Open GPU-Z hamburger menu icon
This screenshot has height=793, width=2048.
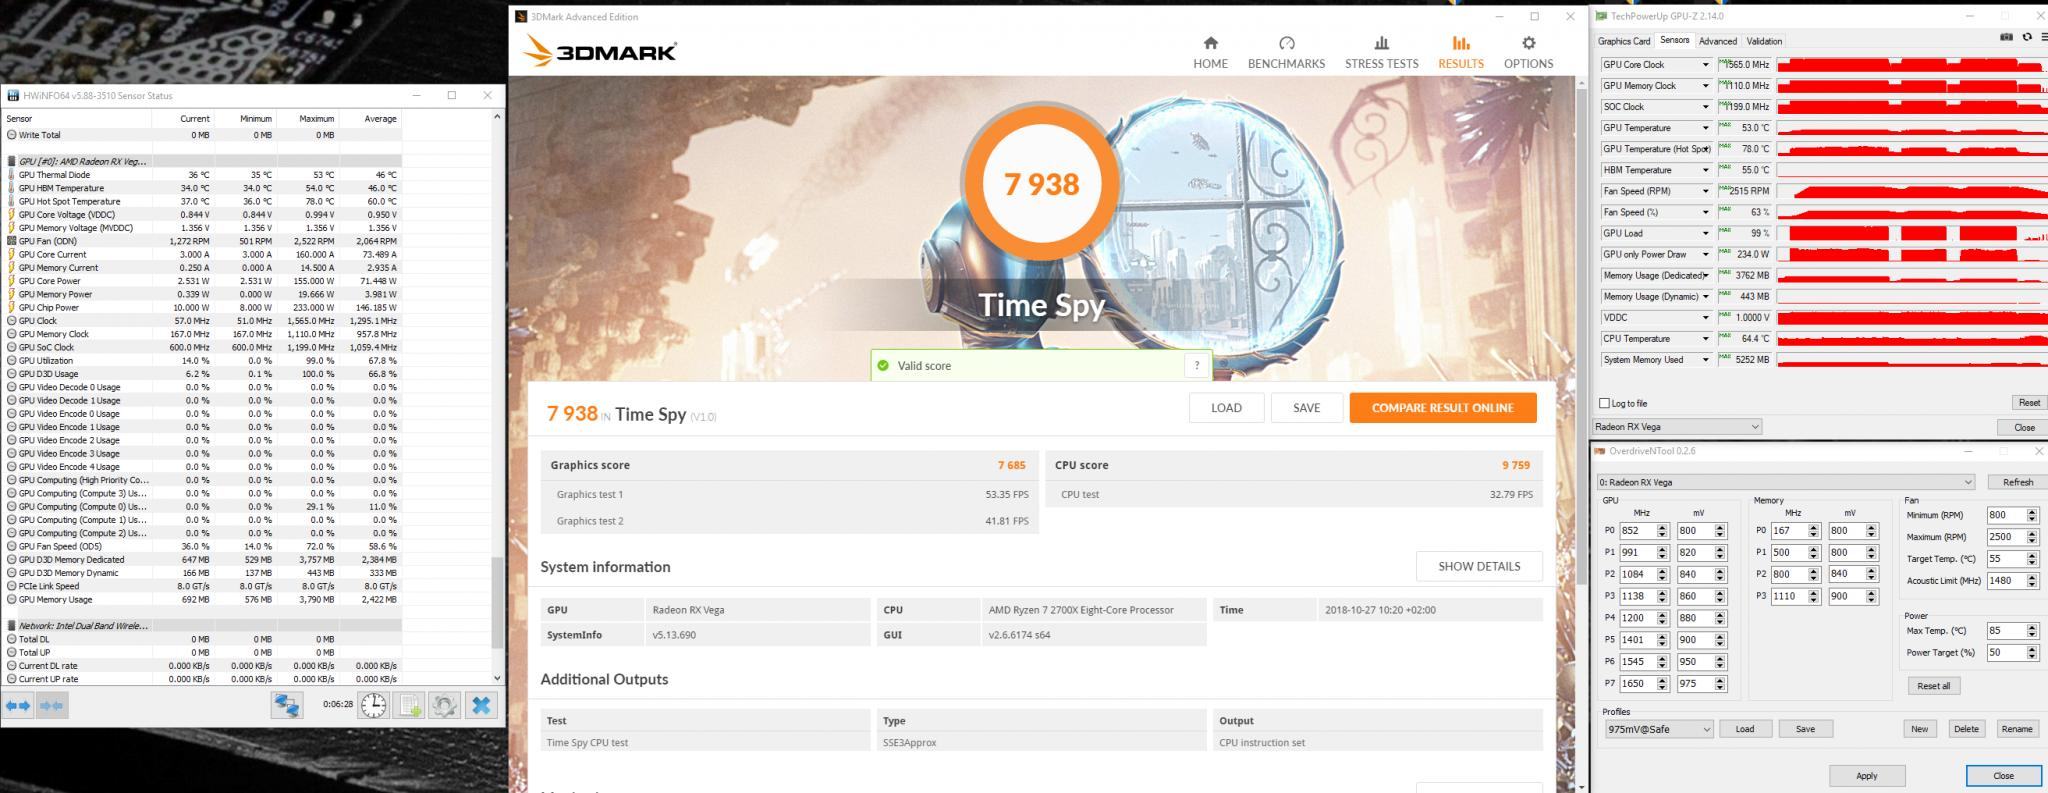tap(2043, 37)
